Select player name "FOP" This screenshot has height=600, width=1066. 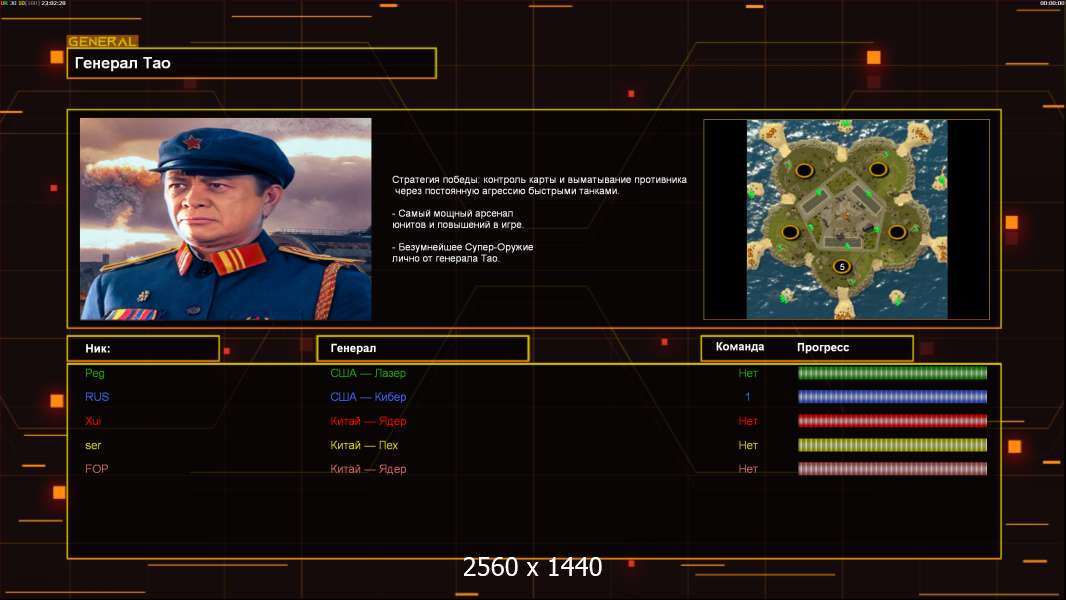pos(97,469)
